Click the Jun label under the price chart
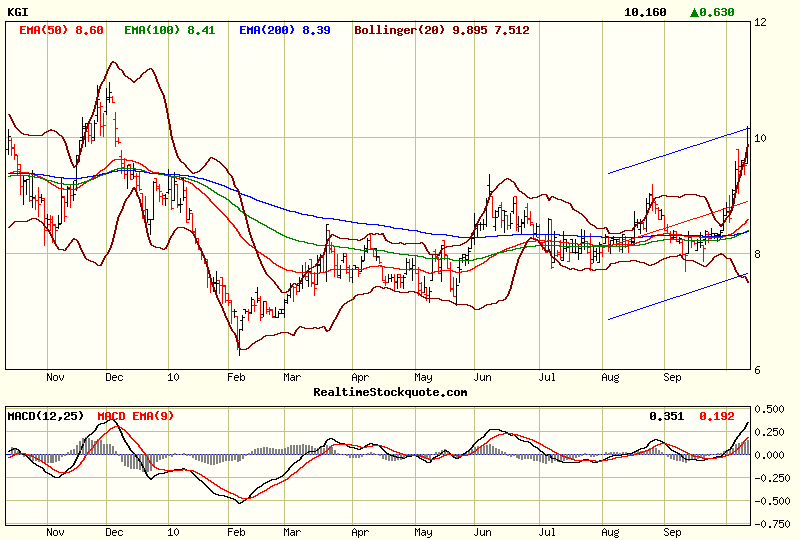Viewport: 800px width, 540px height. click(482, 377)
